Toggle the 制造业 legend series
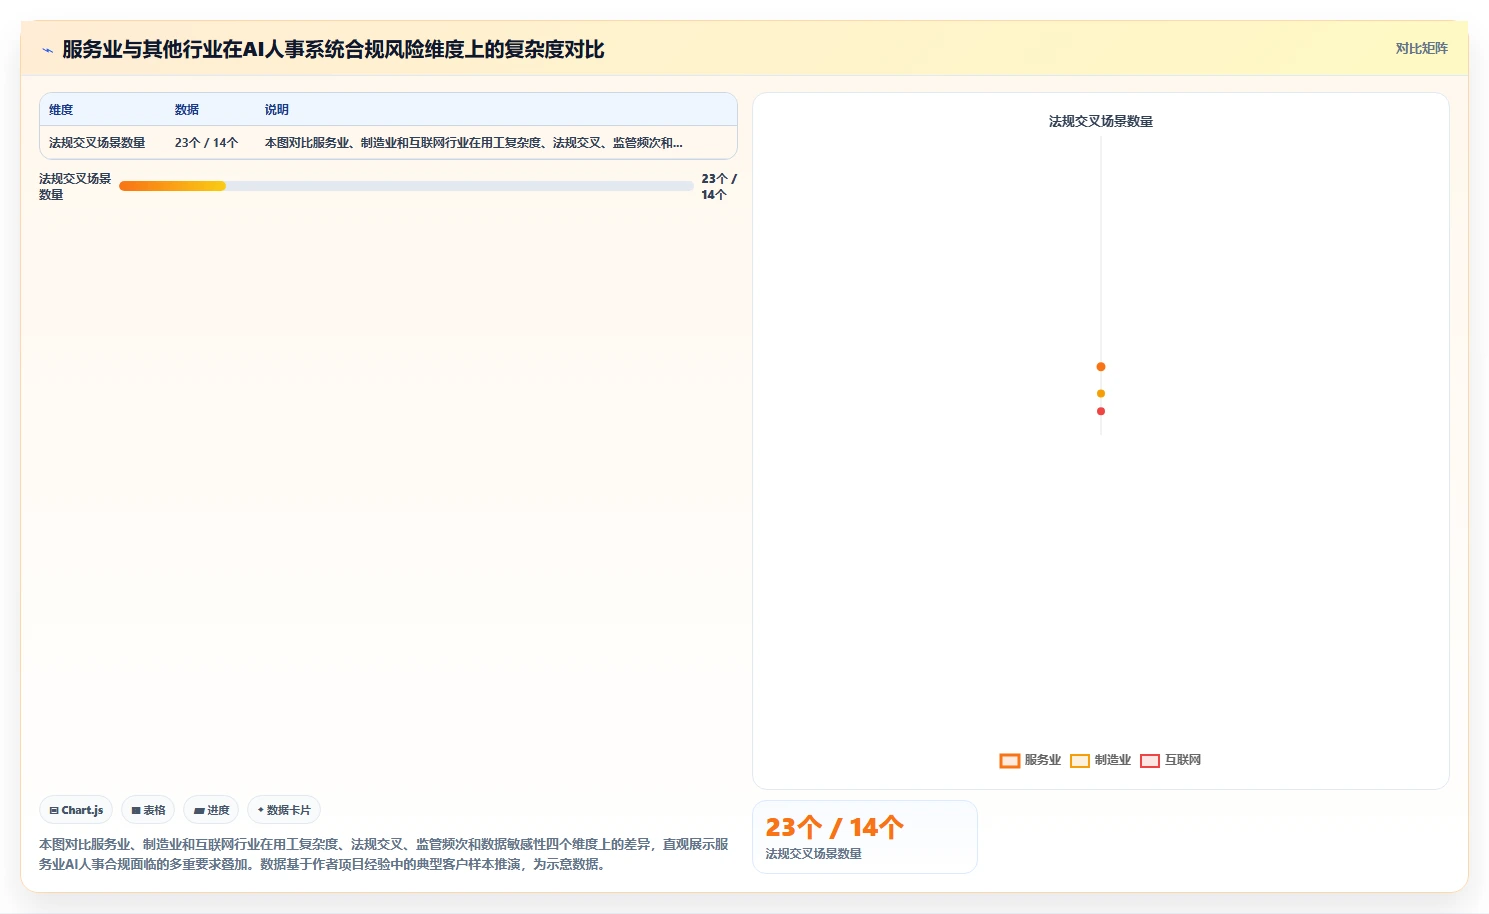Image resolution: width=1489 pixels, height=914 pixels. 1100,760
